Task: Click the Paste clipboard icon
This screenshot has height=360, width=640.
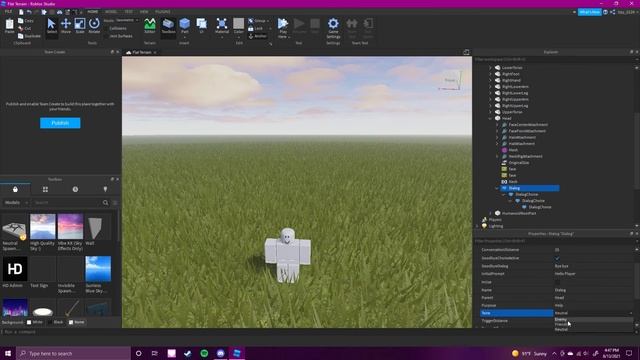Action: [9, 26]
